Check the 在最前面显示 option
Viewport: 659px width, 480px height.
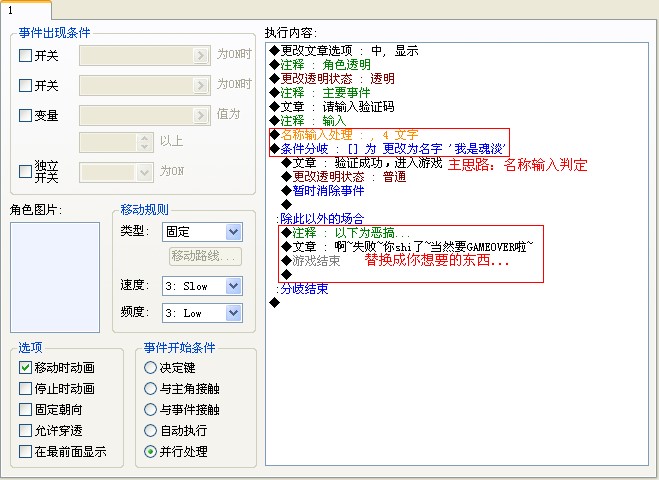point(25,451)
